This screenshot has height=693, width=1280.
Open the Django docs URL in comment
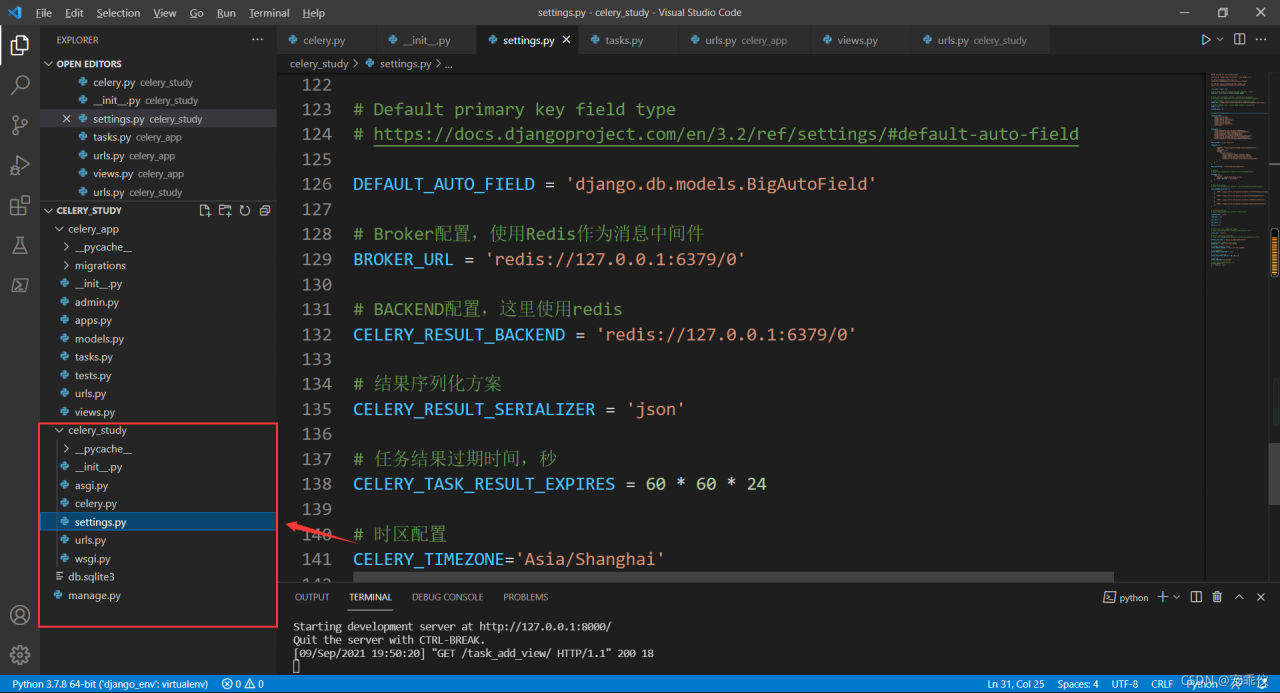click(x=725, y=134)
